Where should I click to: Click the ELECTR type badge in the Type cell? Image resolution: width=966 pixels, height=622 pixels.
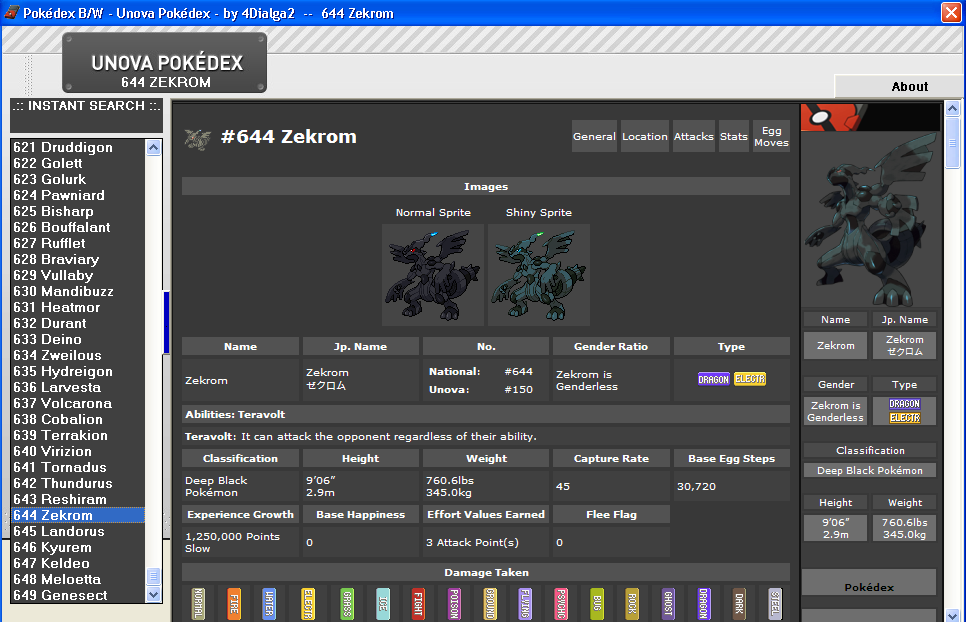click(750, 379)
